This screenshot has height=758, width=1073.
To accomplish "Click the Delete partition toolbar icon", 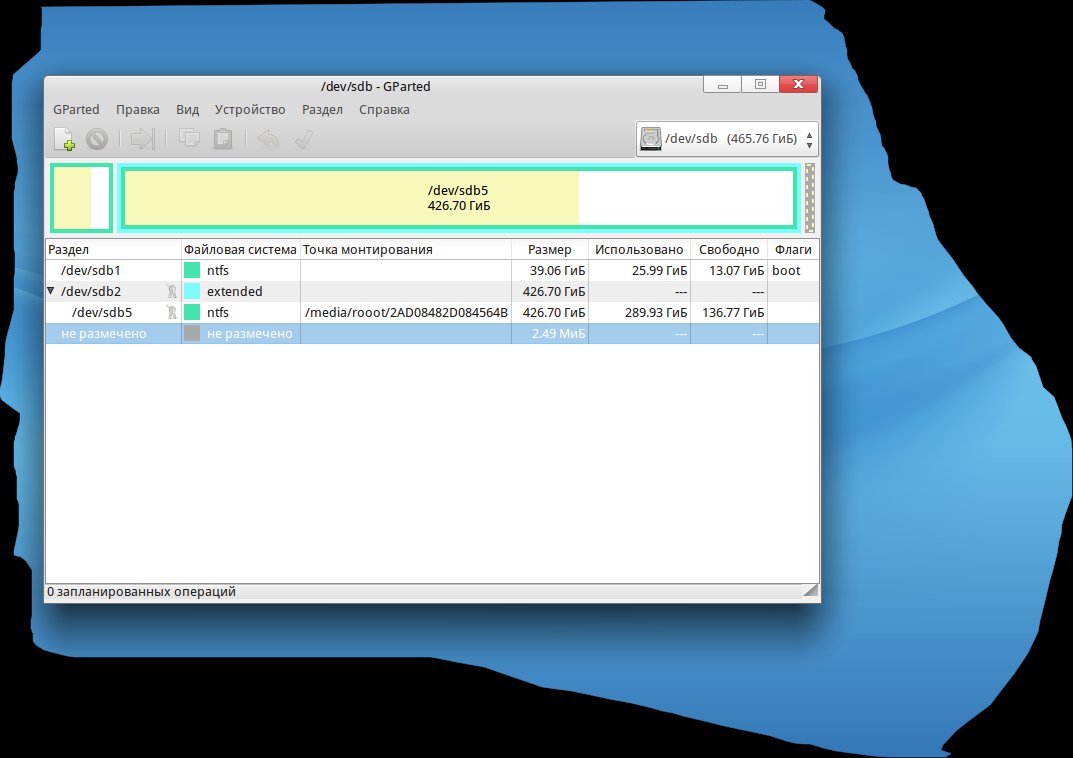I will (x=97, y=140).
